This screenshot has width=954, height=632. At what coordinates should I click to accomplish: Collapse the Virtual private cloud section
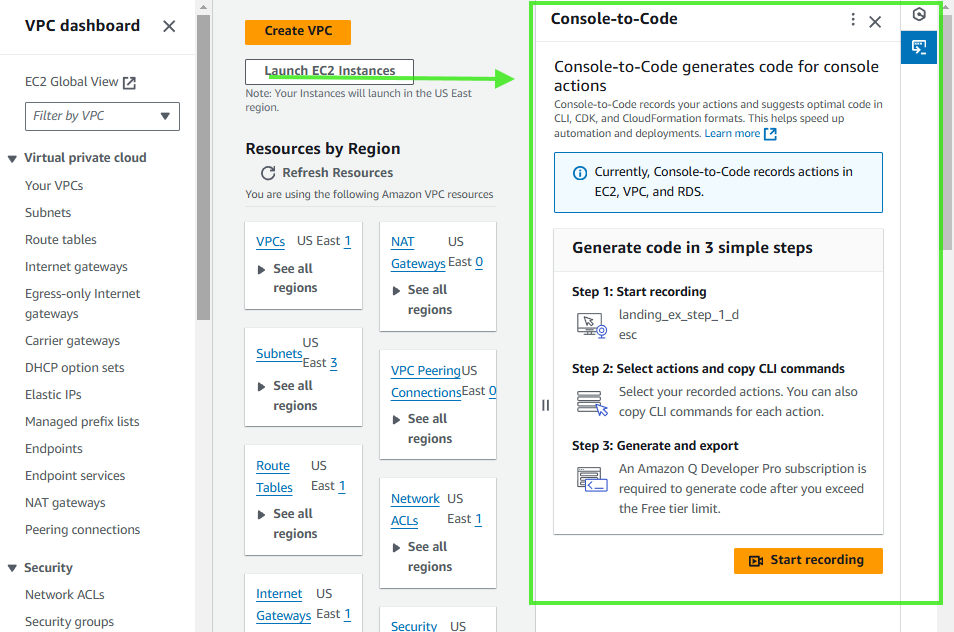[x=10, y=157]
